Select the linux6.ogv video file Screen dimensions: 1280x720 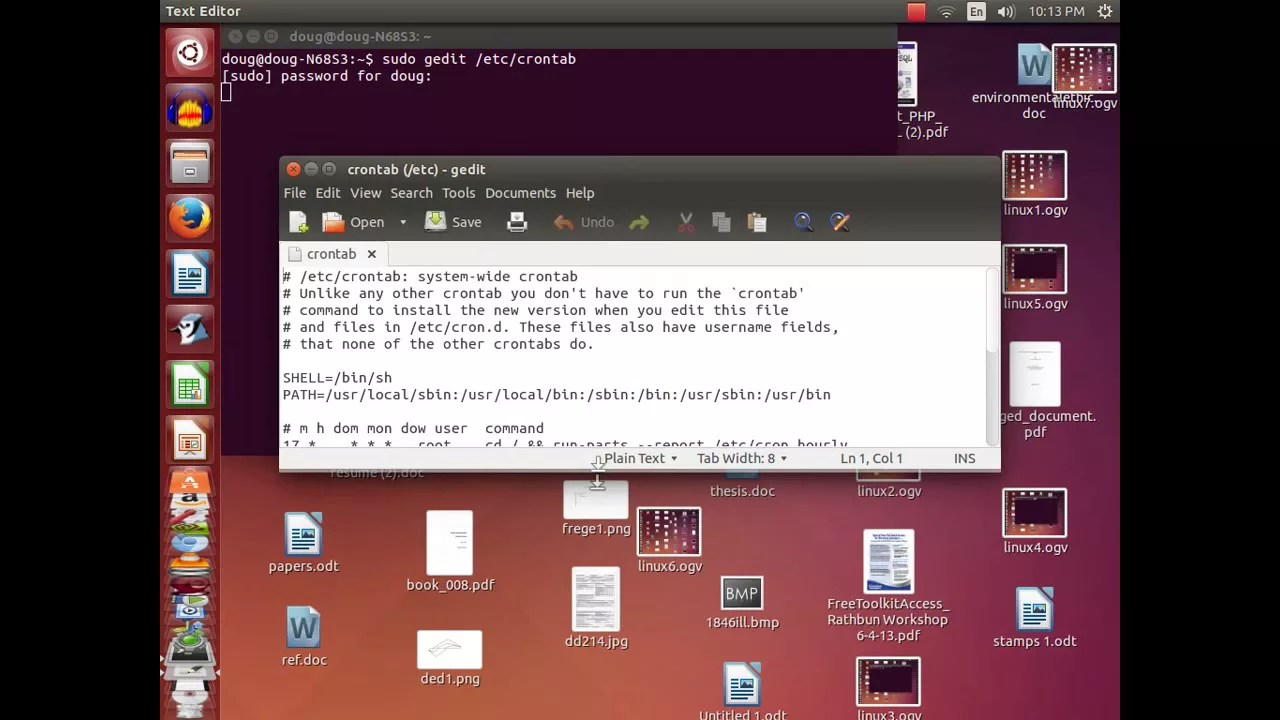coord(669,541)
